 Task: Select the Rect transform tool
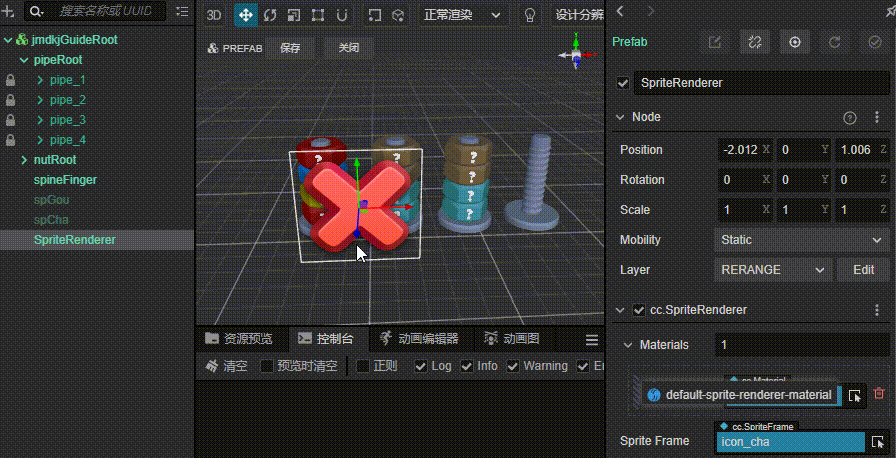[x=318, y=15]
